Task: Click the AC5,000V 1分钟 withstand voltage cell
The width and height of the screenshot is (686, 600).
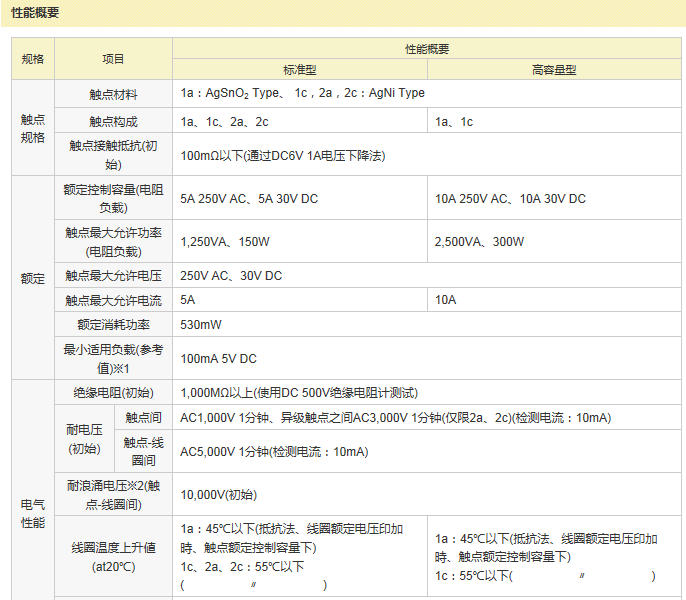Action: click(x=273, y=452)
